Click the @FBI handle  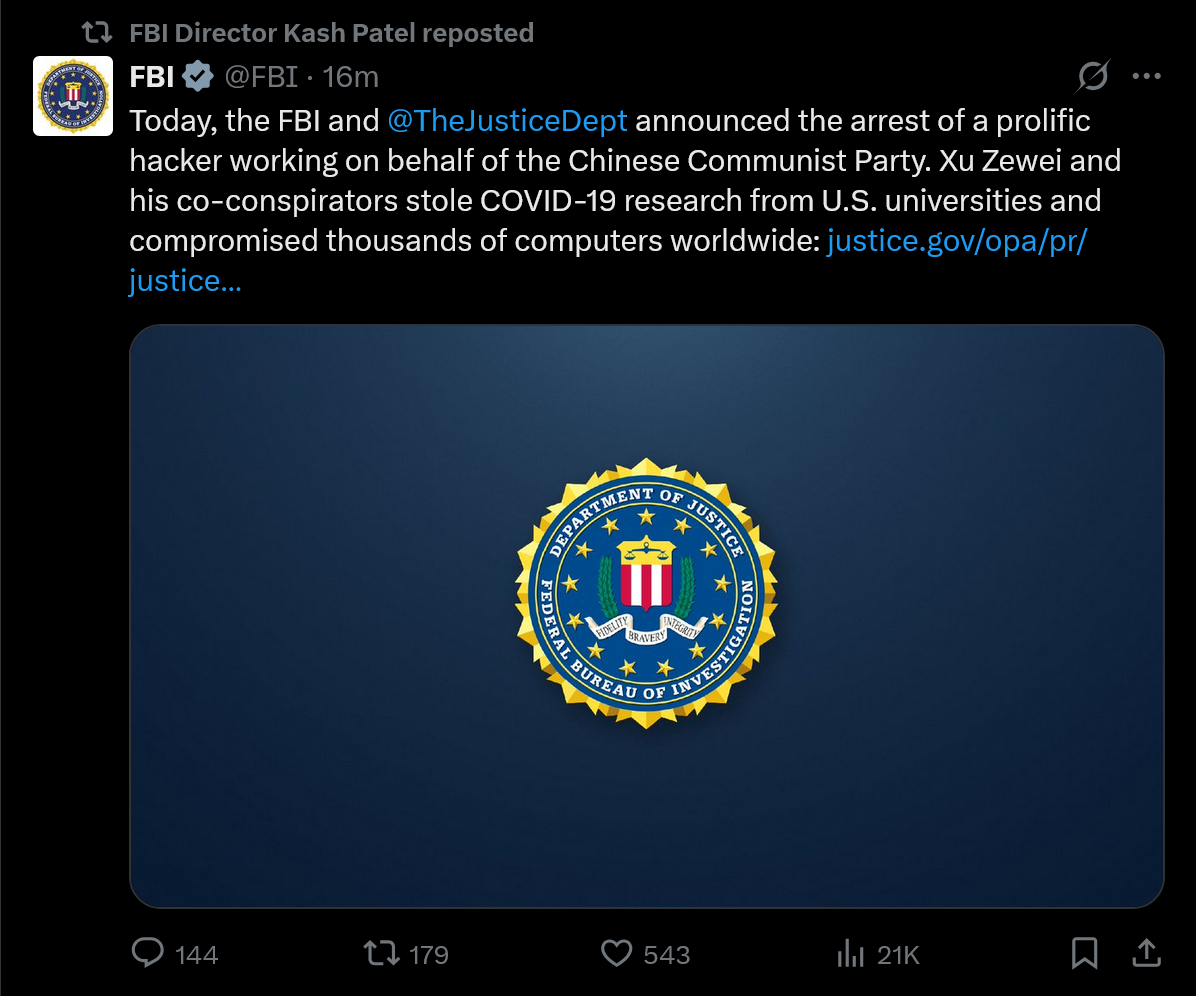[261, 77]
